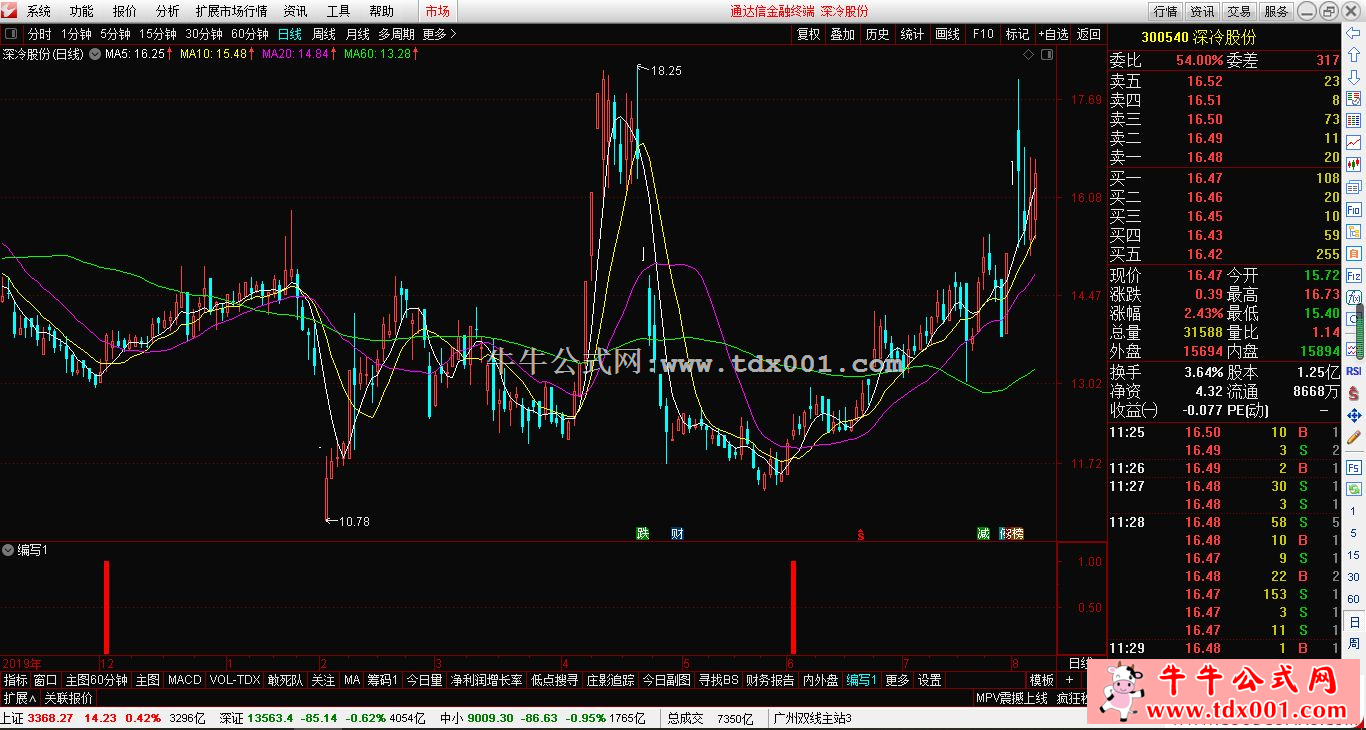Click +自选 to add to watchlist

click(1053, 34)
